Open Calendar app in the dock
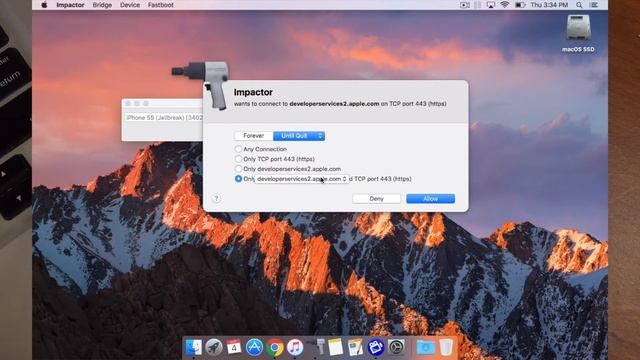 [234, 347]
